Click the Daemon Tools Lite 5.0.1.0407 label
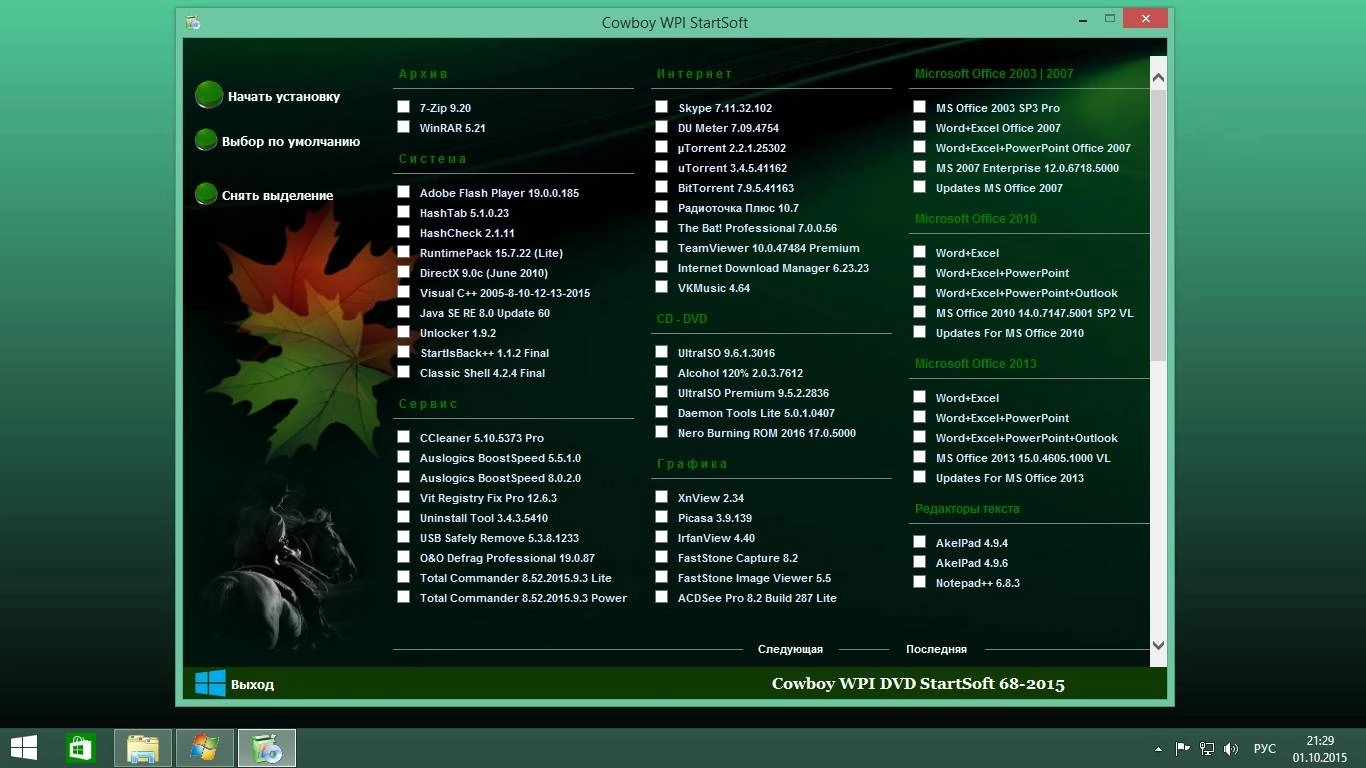The image size is (1366, 768). pyautogui.click(x=756, y=413)
